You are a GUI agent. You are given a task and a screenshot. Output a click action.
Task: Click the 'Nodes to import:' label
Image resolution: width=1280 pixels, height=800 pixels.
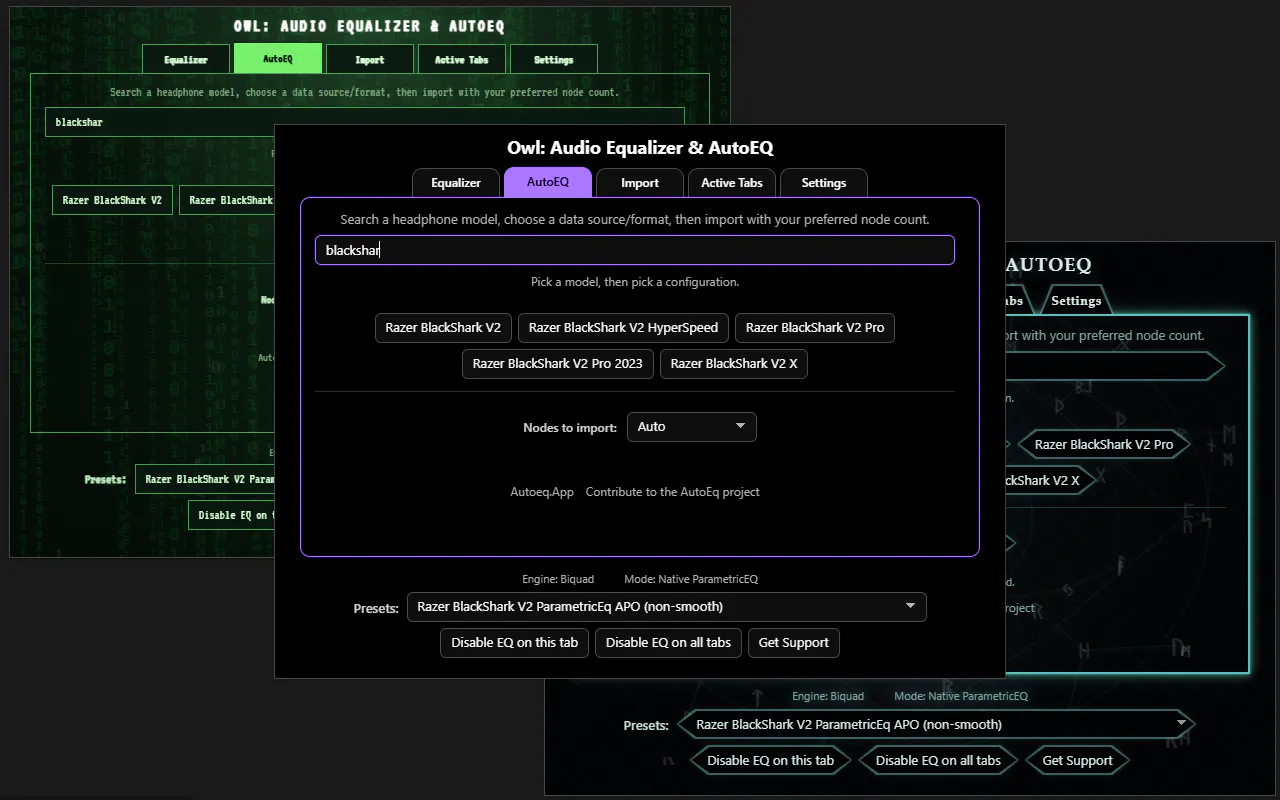pyautogui.click(x=570, y=428)
